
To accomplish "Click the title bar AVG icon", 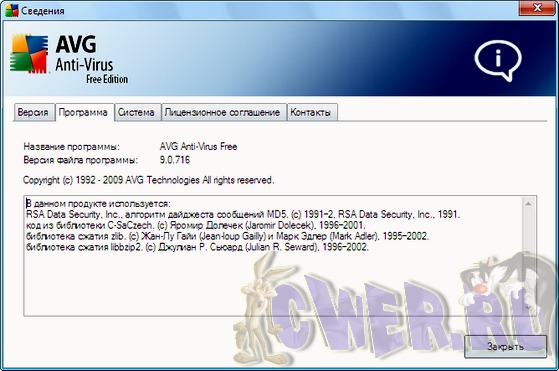I will [x=12, y=10].
